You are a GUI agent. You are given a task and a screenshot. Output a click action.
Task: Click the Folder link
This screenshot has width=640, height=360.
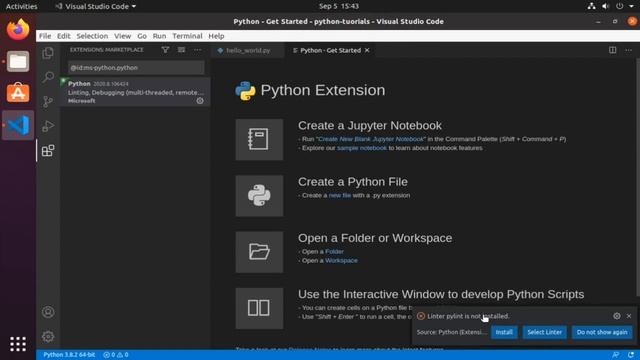click(334, 252)
